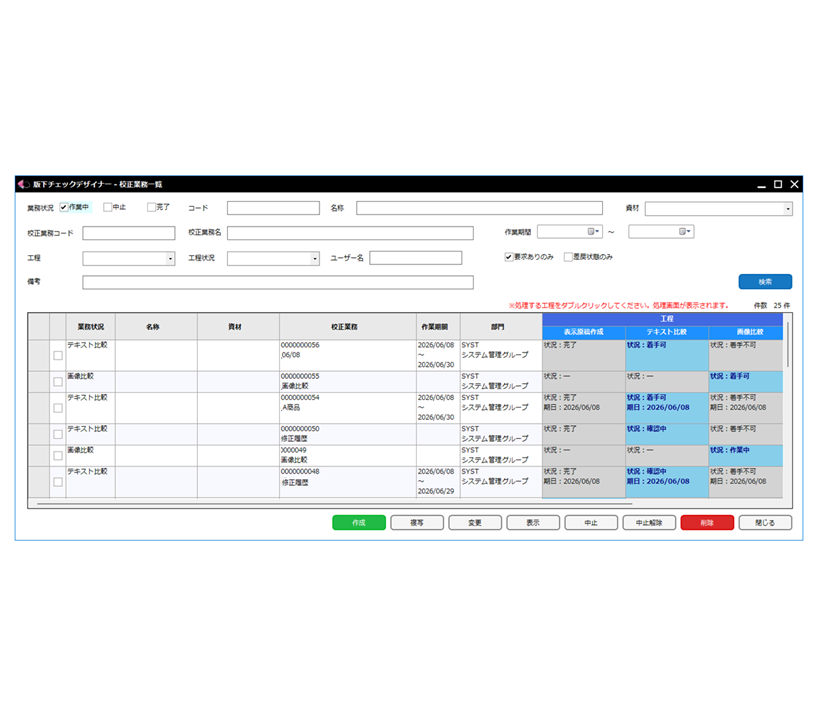This screenshot has width=828, height=710.
Task: Expand the 工程状況 dropdown list
Action: 315,258
